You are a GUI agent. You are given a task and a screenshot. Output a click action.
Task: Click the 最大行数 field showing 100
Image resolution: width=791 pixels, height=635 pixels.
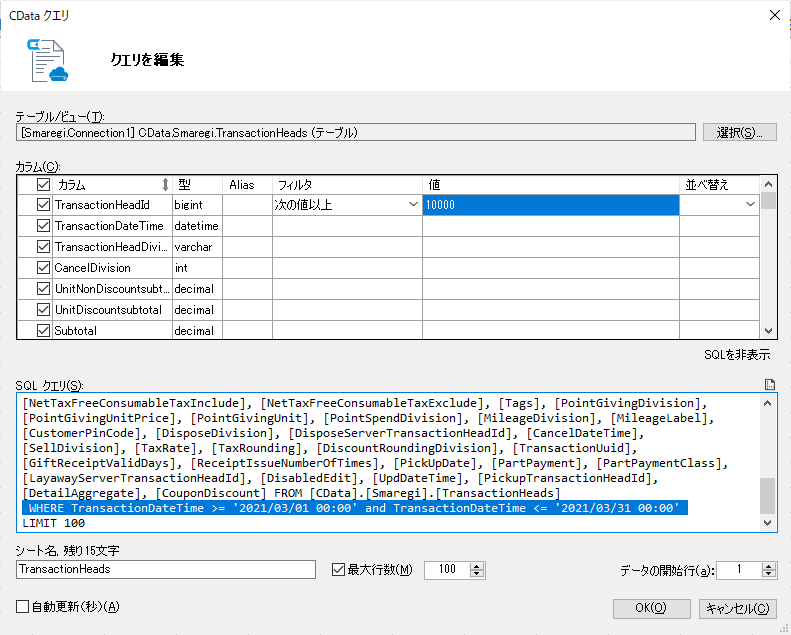click(x=447, y=570)
